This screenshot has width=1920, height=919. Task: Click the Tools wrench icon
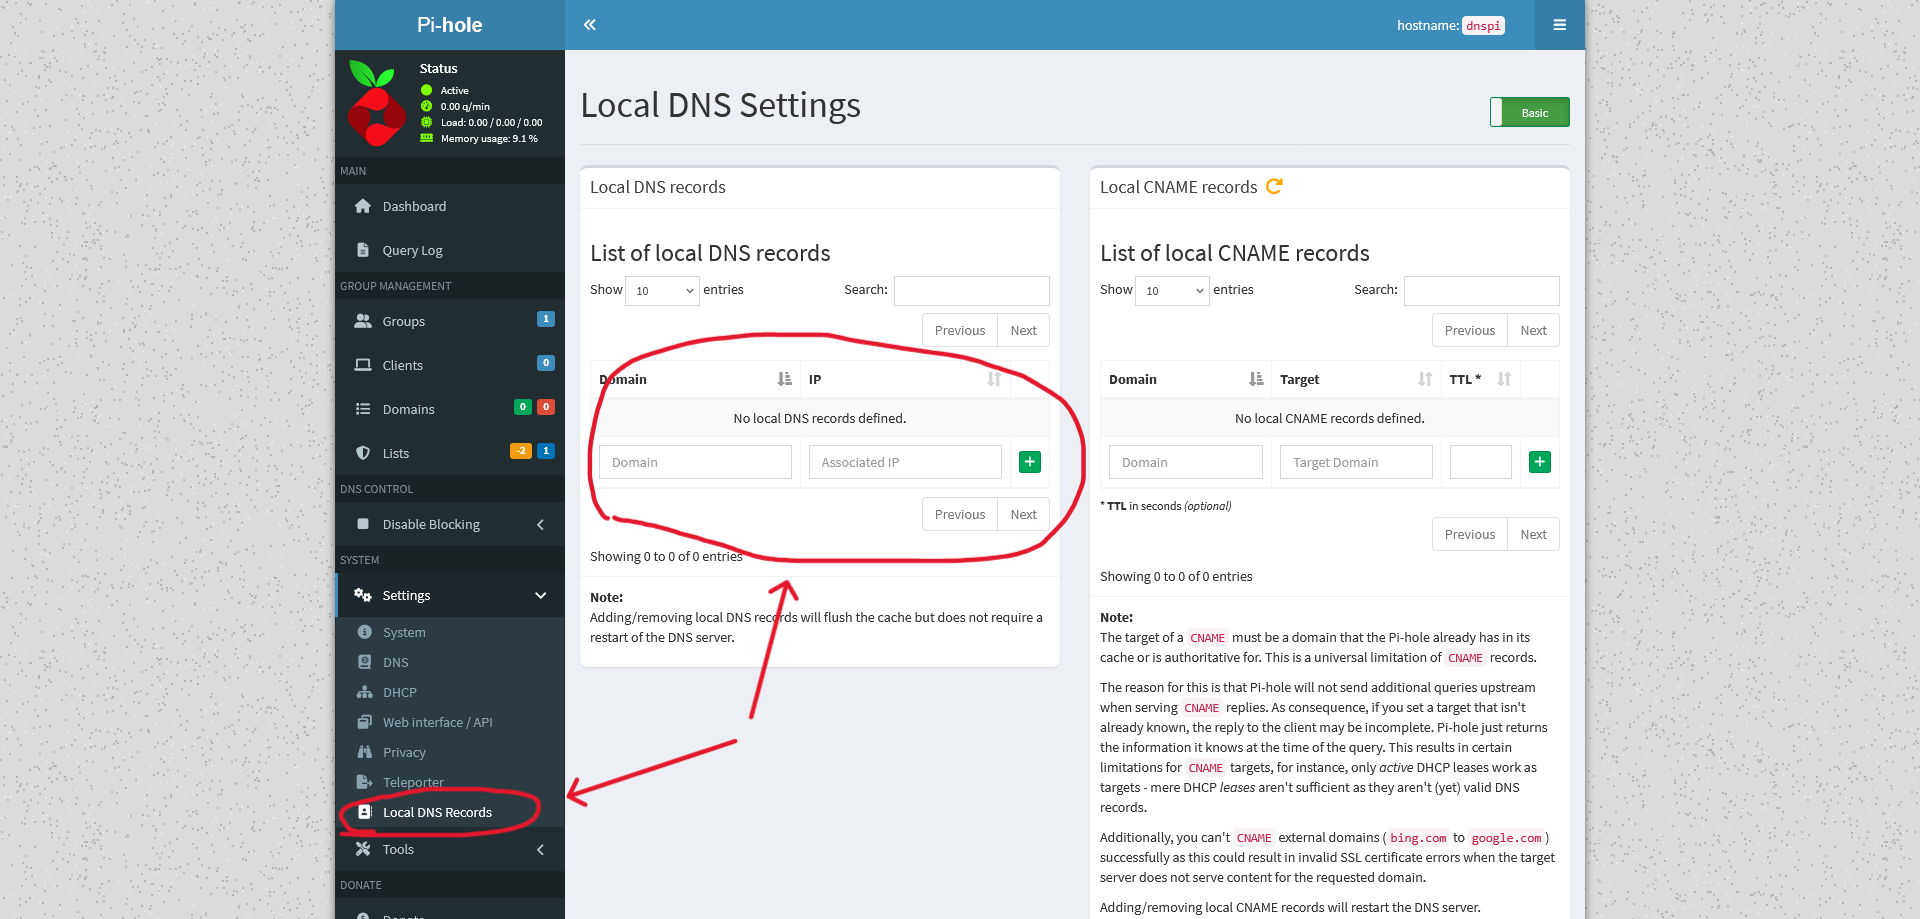(363, 849)
